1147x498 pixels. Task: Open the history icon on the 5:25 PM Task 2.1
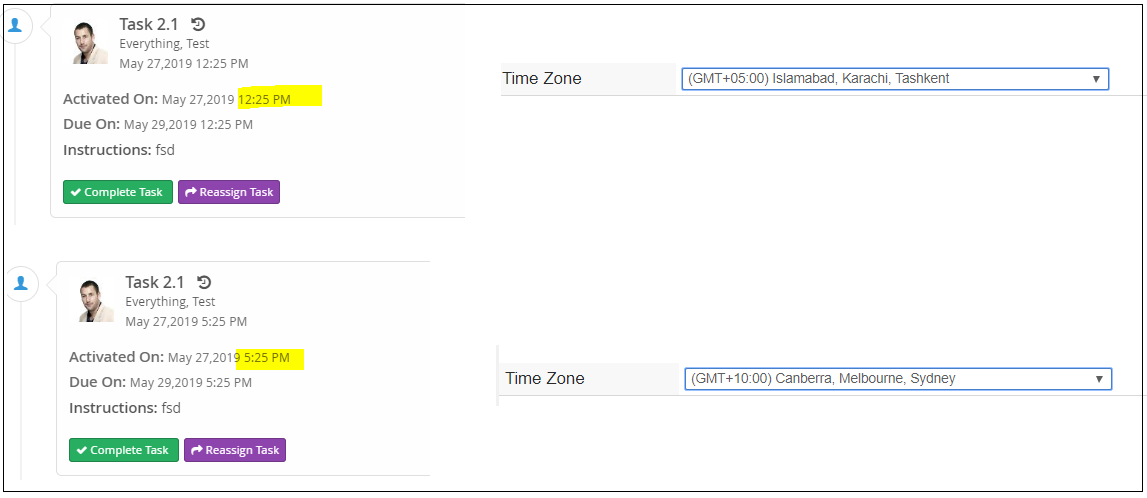204,282
